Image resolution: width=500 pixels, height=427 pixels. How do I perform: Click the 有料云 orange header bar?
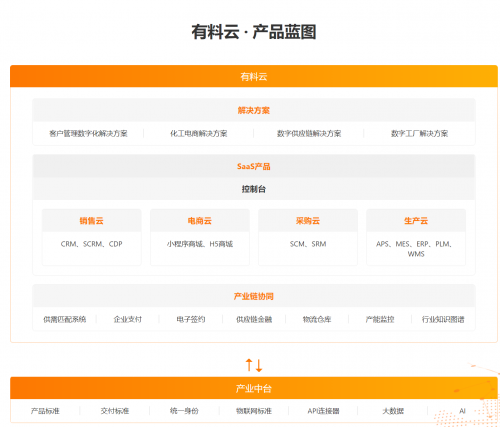254,76
